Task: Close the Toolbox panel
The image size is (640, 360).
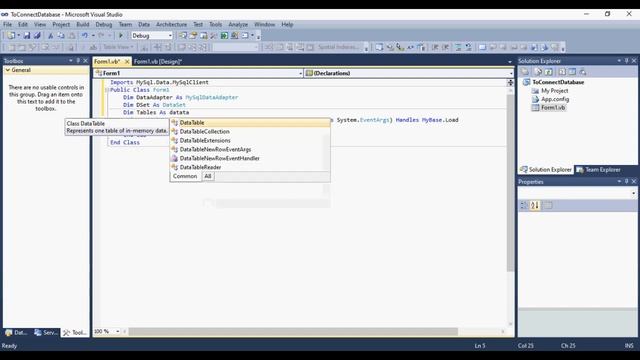Action: (85, 61)
